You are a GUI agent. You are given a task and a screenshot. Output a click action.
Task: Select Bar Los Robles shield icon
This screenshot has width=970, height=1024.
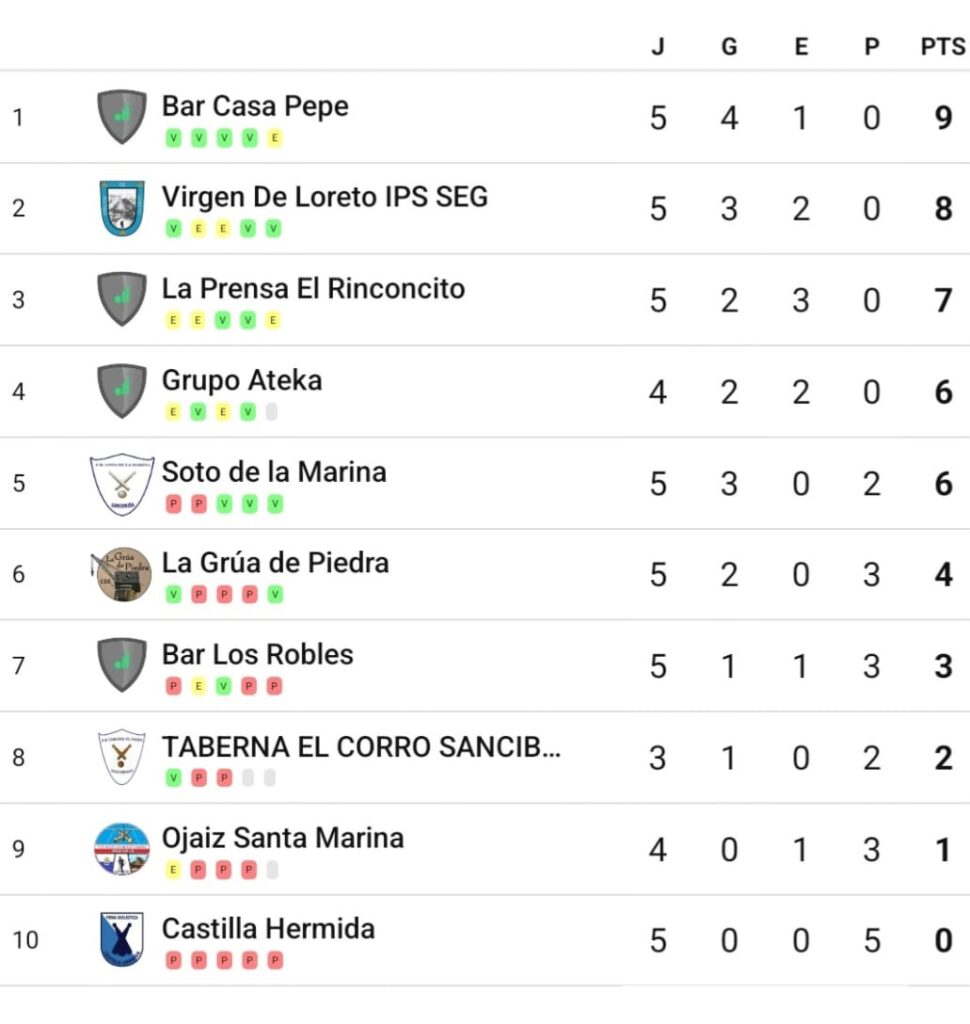pos(121,665)
